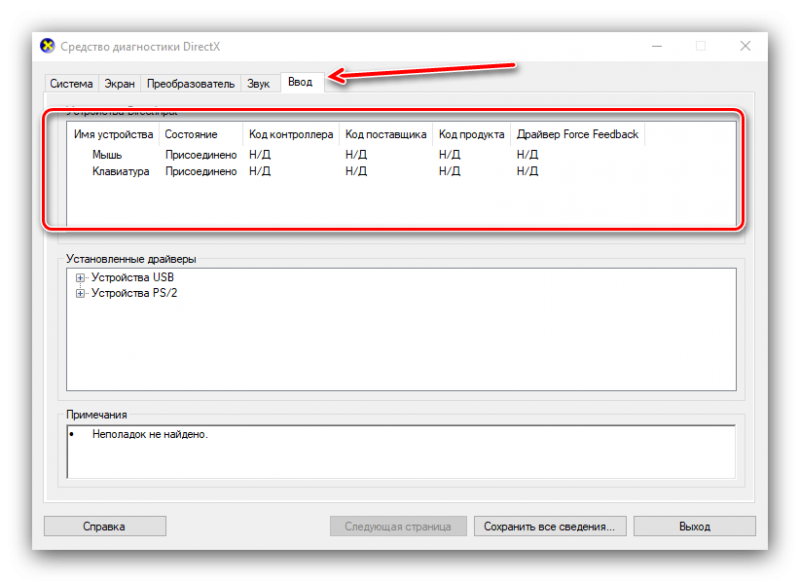
Task: Expand the Устройства PS/2 node
Action: click(x=80, y=294)
